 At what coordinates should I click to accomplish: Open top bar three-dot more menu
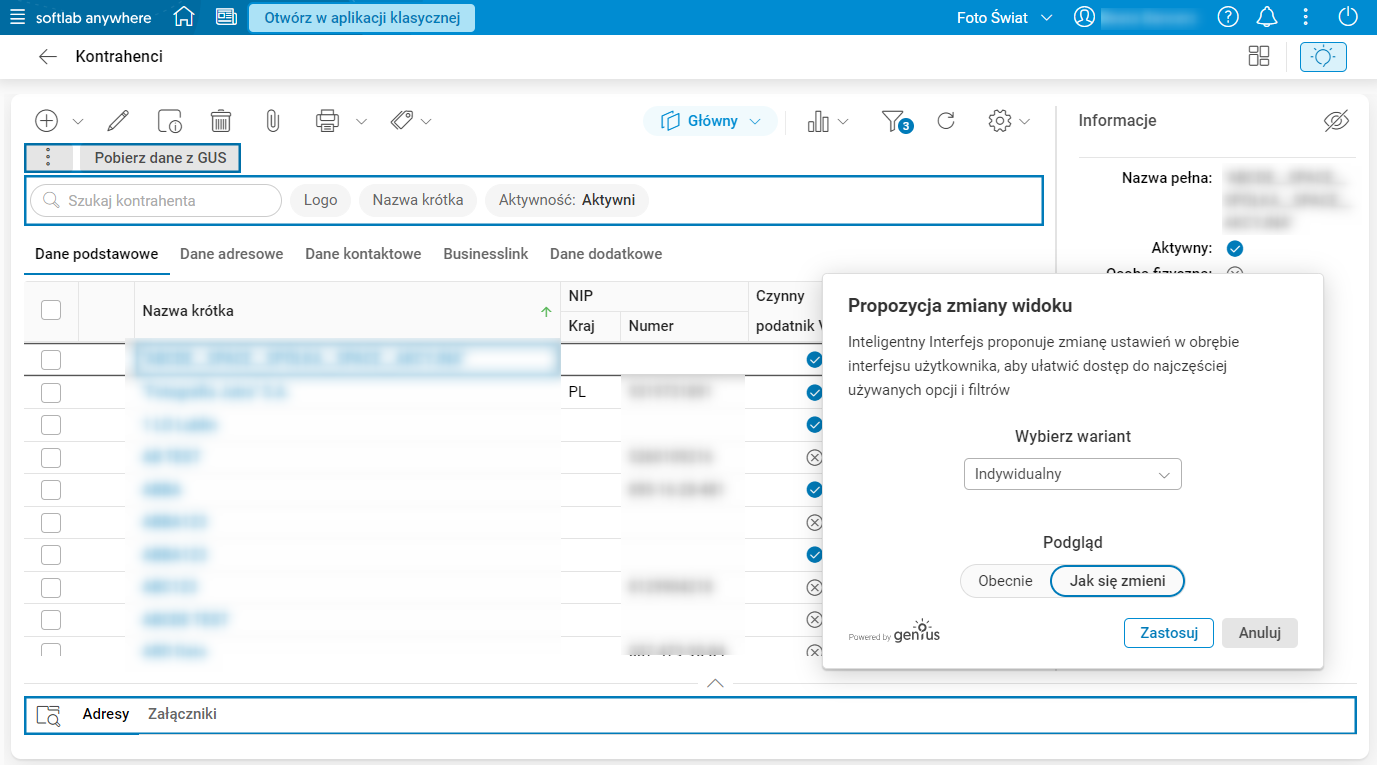pyautogui.click(x=1306, y=17)
